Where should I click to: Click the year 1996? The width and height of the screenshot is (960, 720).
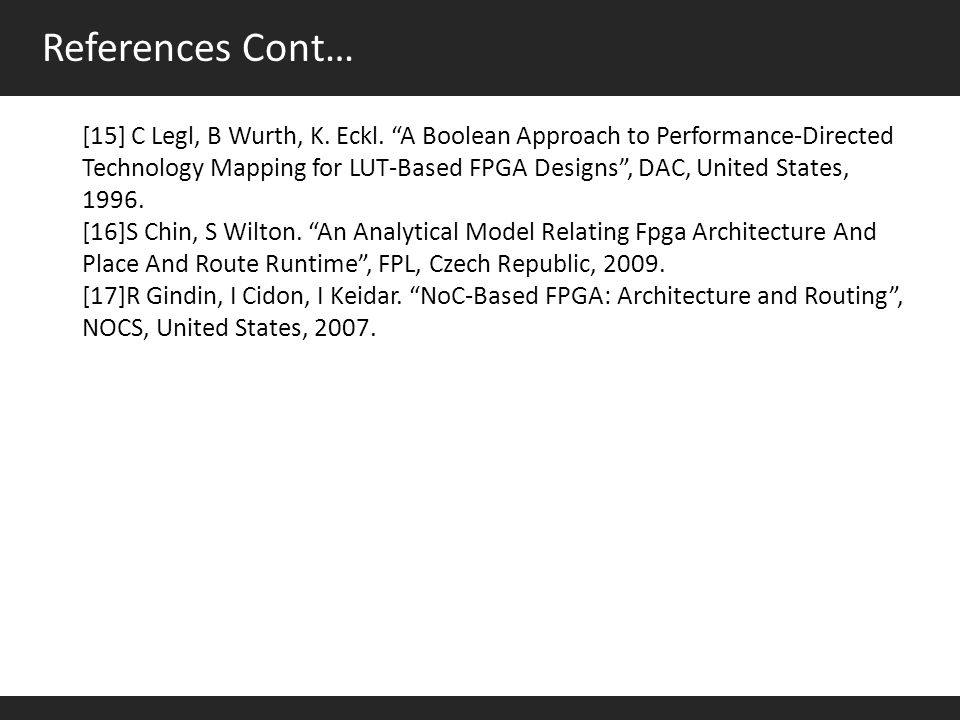(110, 200)
